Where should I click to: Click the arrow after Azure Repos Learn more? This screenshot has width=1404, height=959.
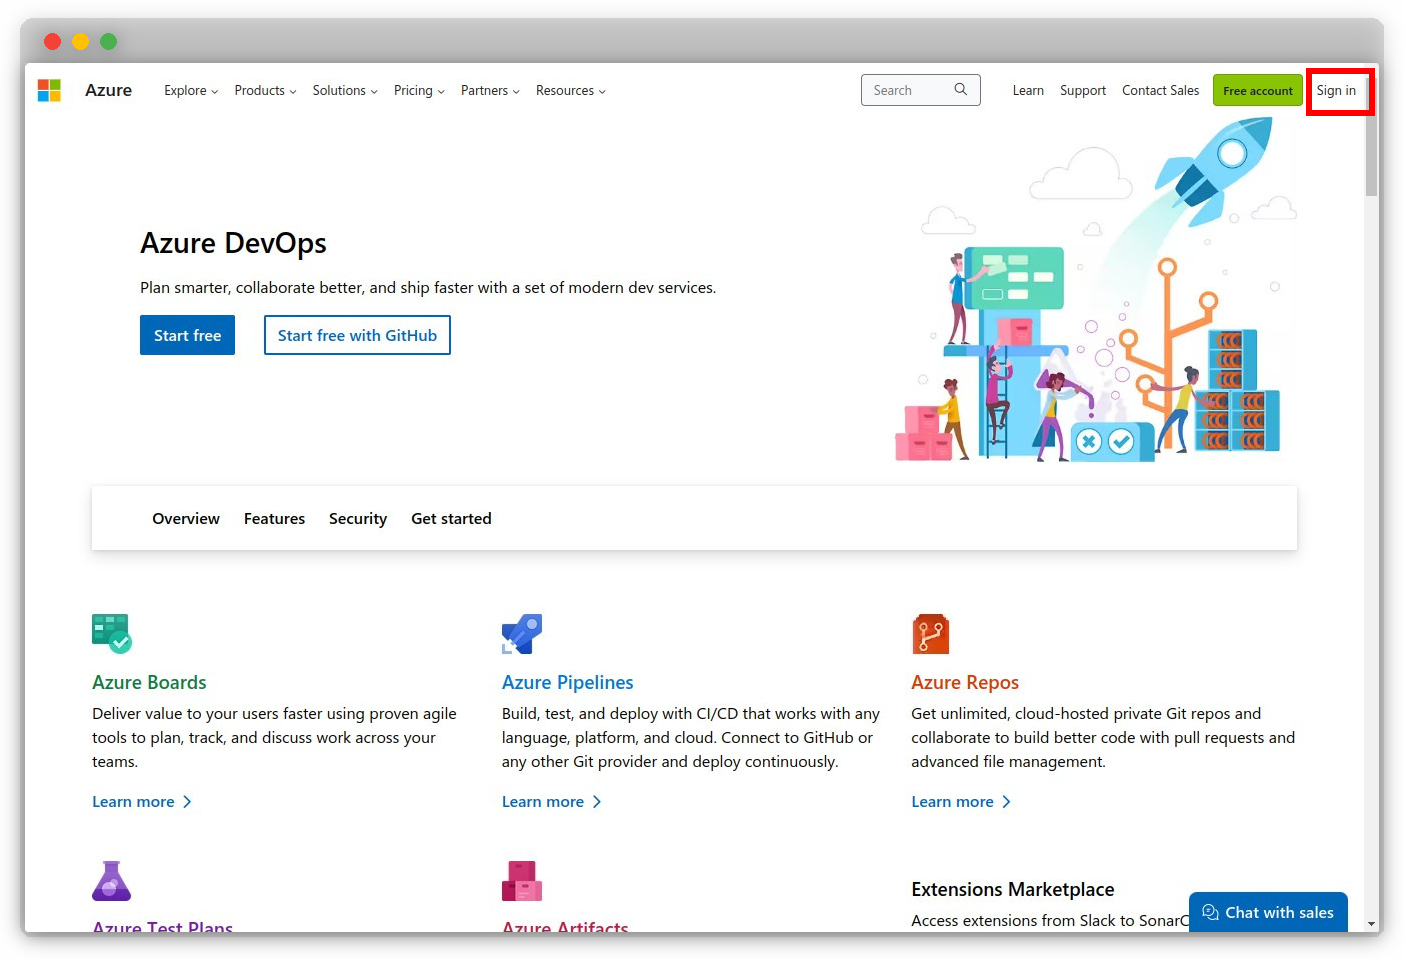tap(1006, 802)
